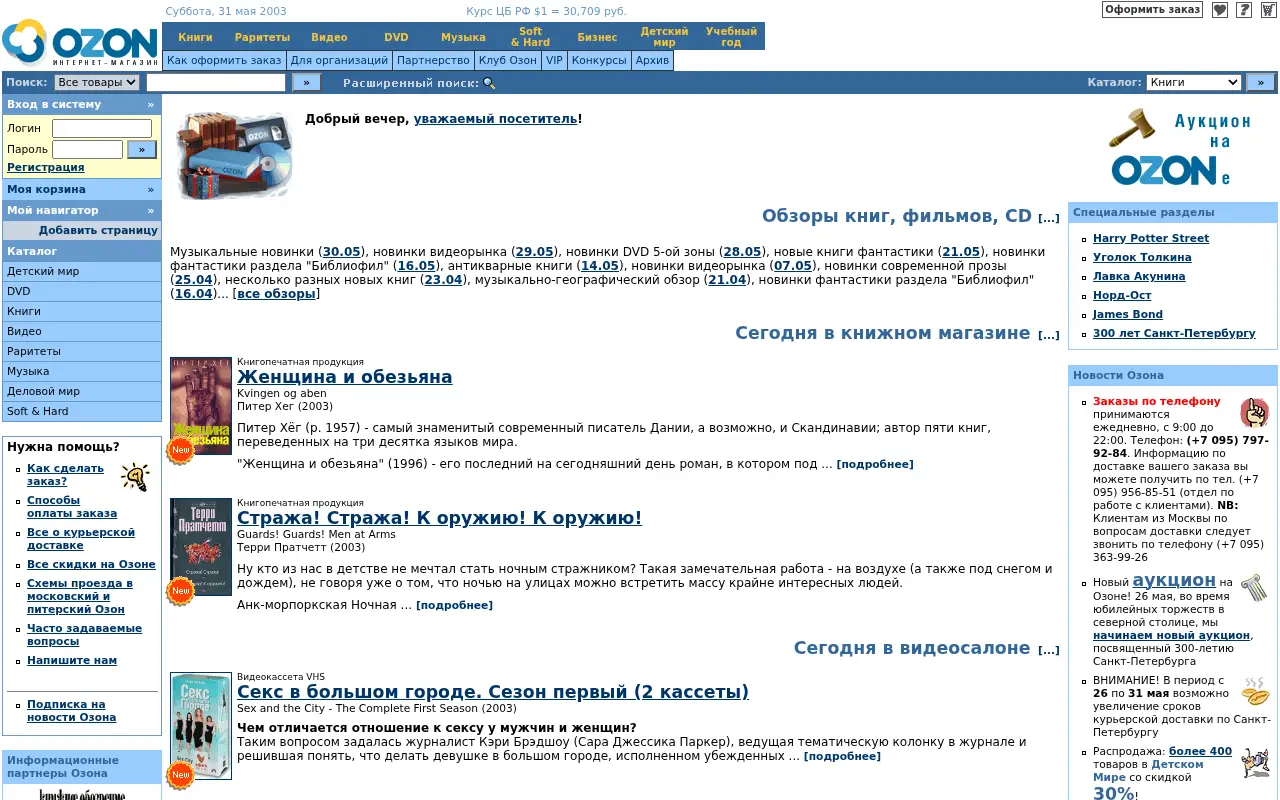This screenshot has height=800, width=1280.
Task: Click the lips icon beside the delivery notice
Action: (x=1255, y=692)
